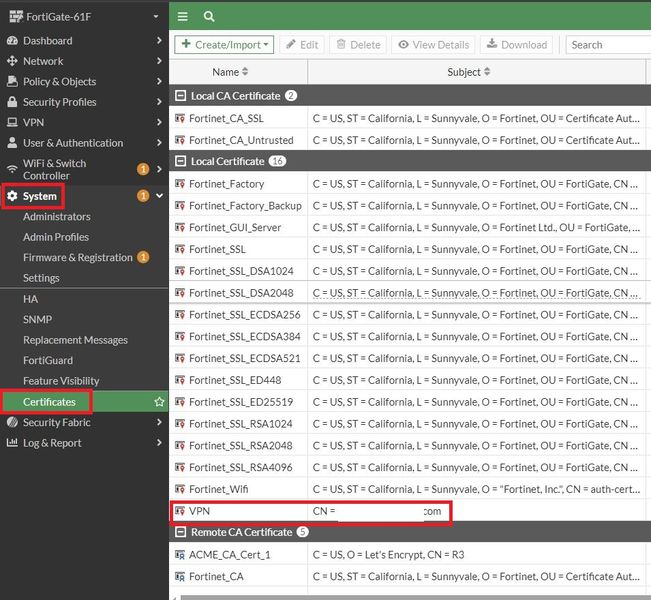Image resolution: width=651 pixels, height=600 pixels.
Task: Click the favorite star next to Certificates
Action: (x=159, y=402)
